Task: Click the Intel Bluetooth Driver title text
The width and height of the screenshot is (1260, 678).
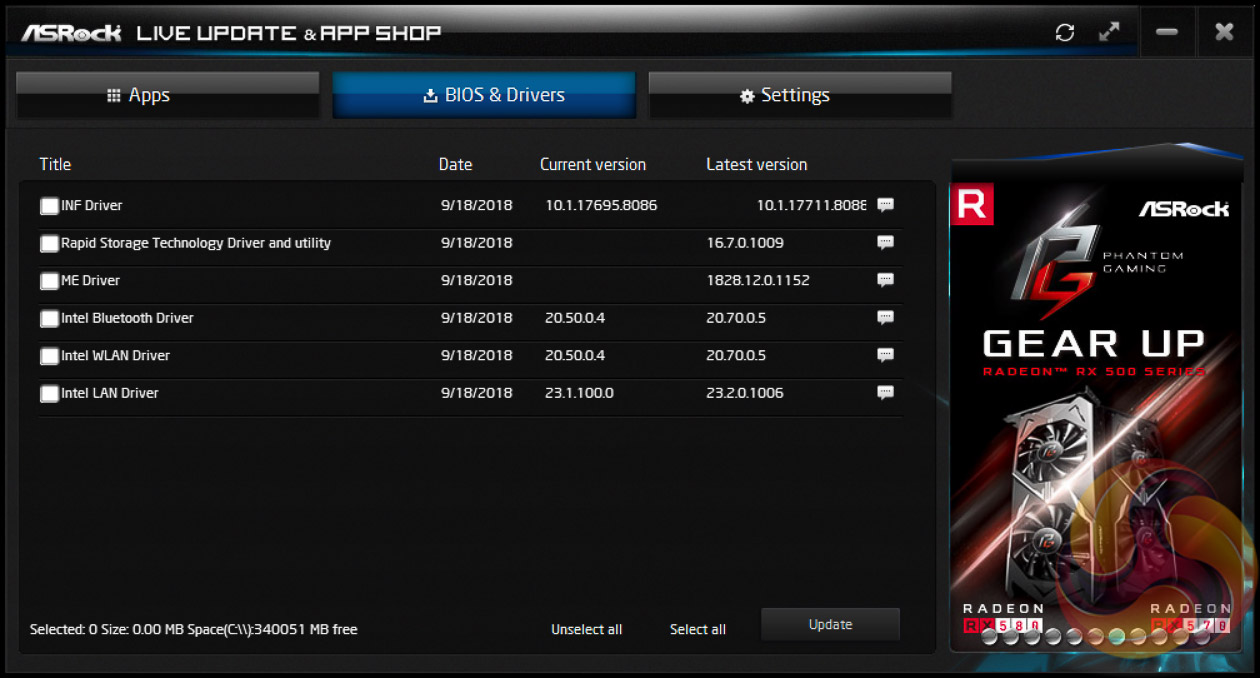Action: click(127, 318)
